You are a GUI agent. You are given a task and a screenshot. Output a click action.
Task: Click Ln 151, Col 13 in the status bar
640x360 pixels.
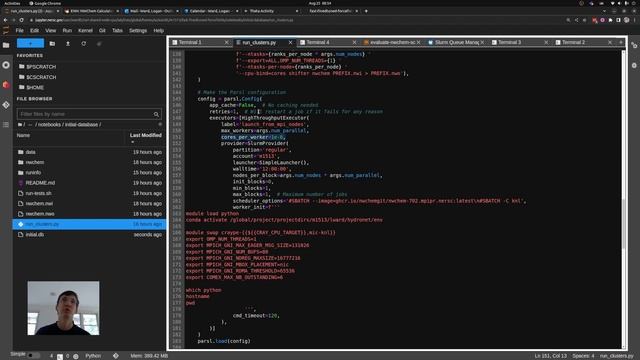[551, 356]
